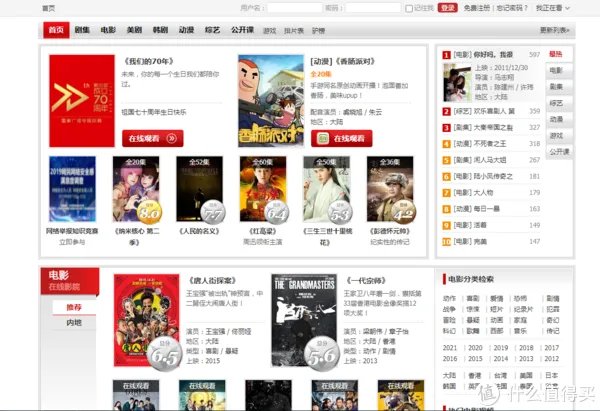Focus the 密码 input field
This screenshot has width=600, height=411.
pos(373,8)
